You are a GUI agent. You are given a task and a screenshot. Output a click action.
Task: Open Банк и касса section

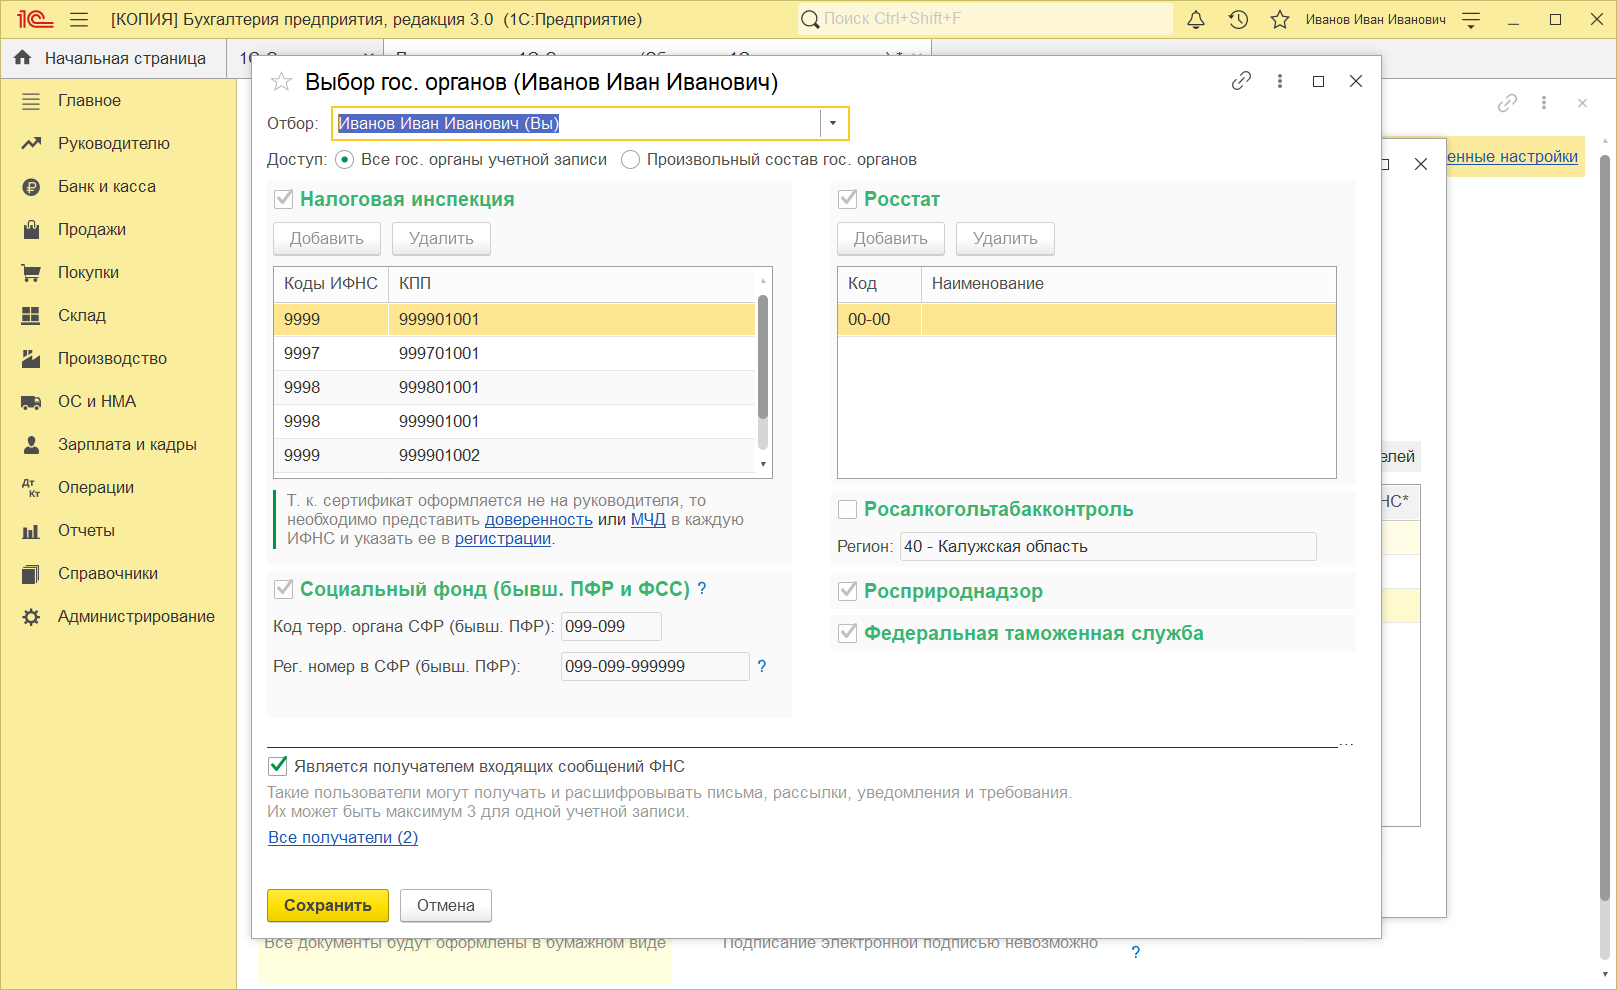coord(106,187)
